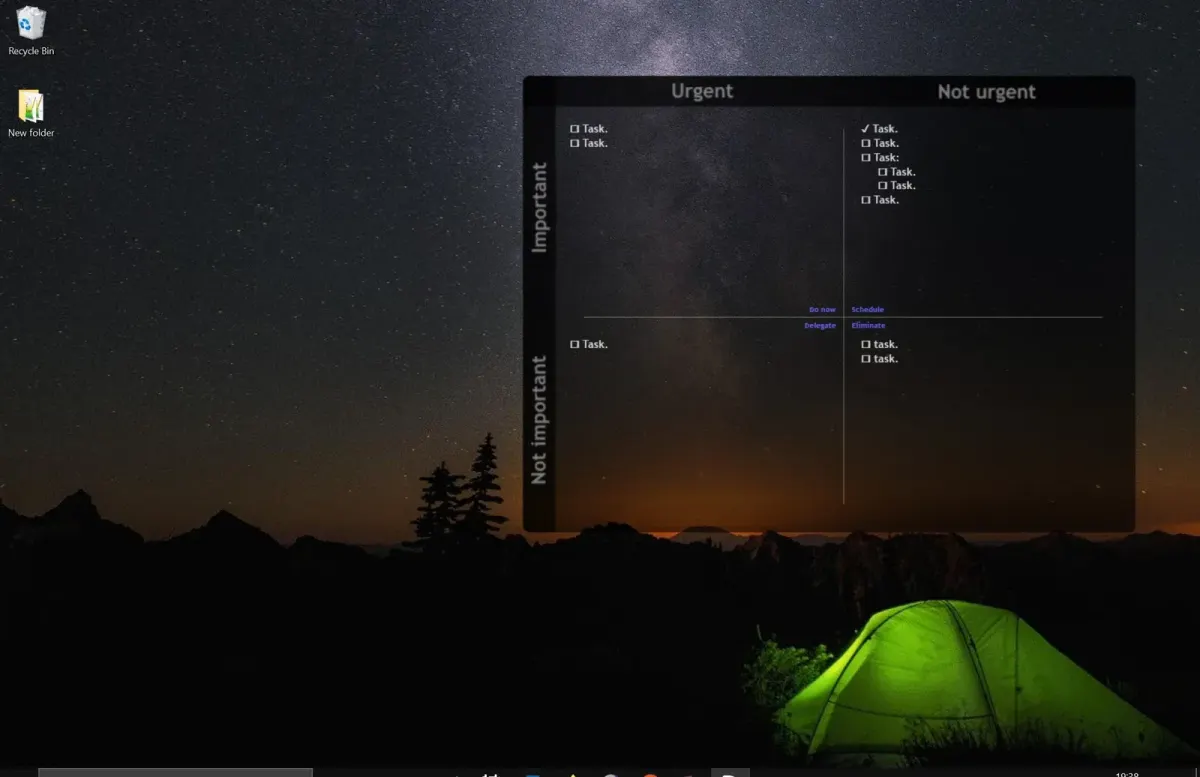The image size is (1200, 777).
Task: Click the purple 'Schedule' label
Action: 868,310
